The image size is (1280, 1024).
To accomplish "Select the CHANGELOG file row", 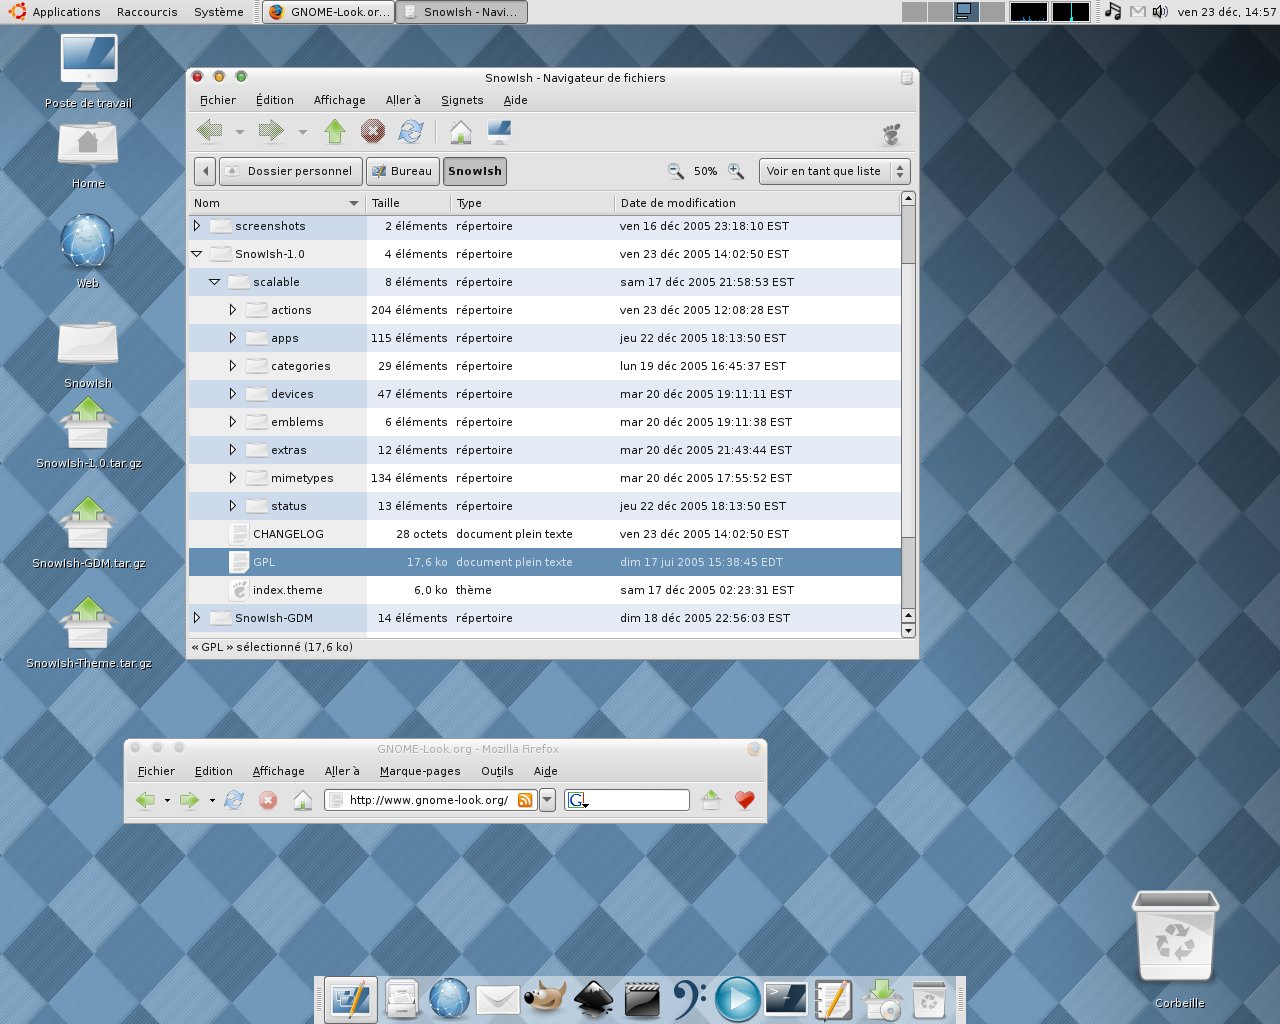I will tap(545, 534).
